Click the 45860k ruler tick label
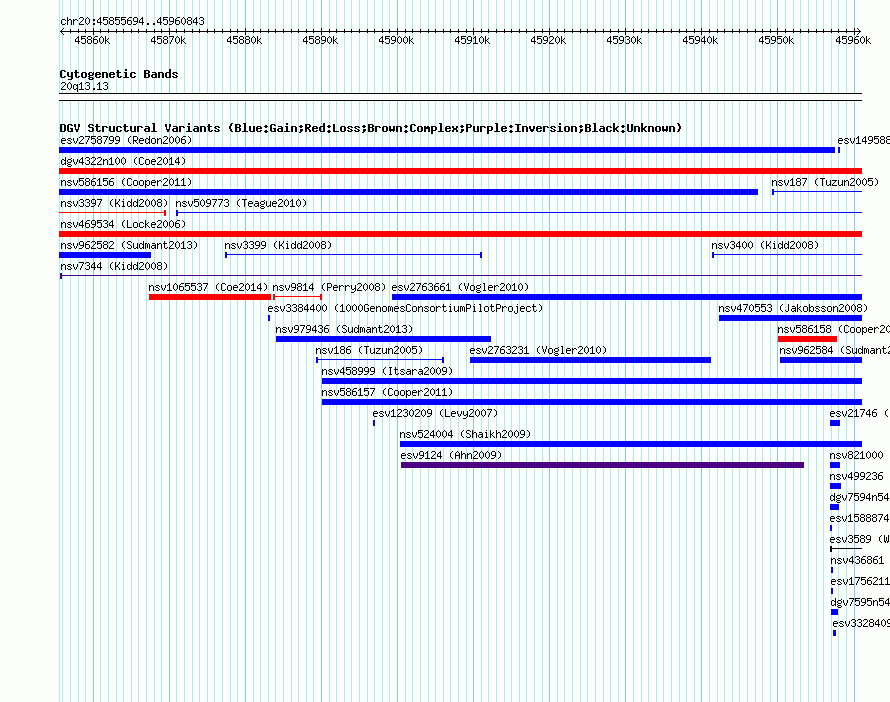The height and width of the screenshot is (702, 890). pyautogui.click(x=92, y=40)
